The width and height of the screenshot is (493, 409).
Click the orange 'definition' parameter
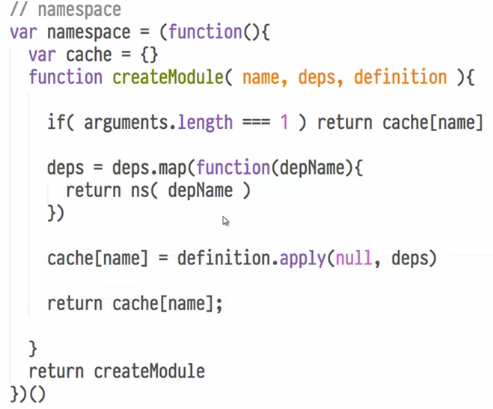click(400, 77)
